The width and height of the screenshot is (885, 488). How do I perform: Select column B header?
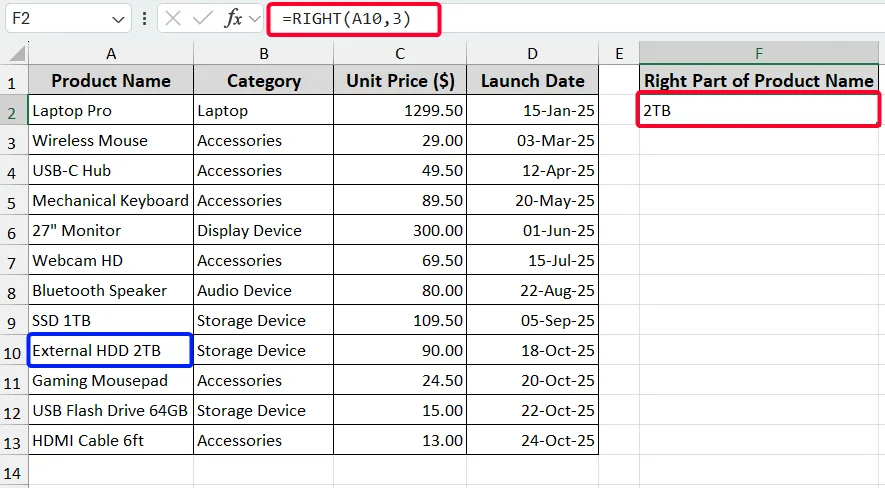[x=264, y=53]
